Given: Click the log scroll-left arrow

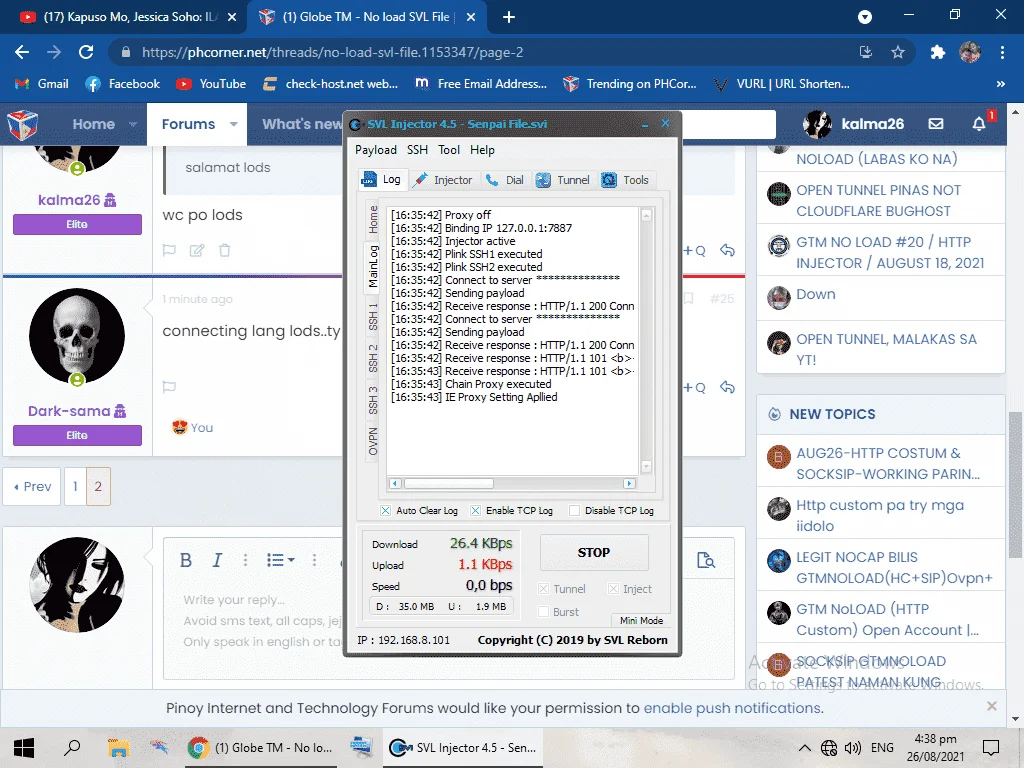Looking at the screenshot, I should click(394, 483).
